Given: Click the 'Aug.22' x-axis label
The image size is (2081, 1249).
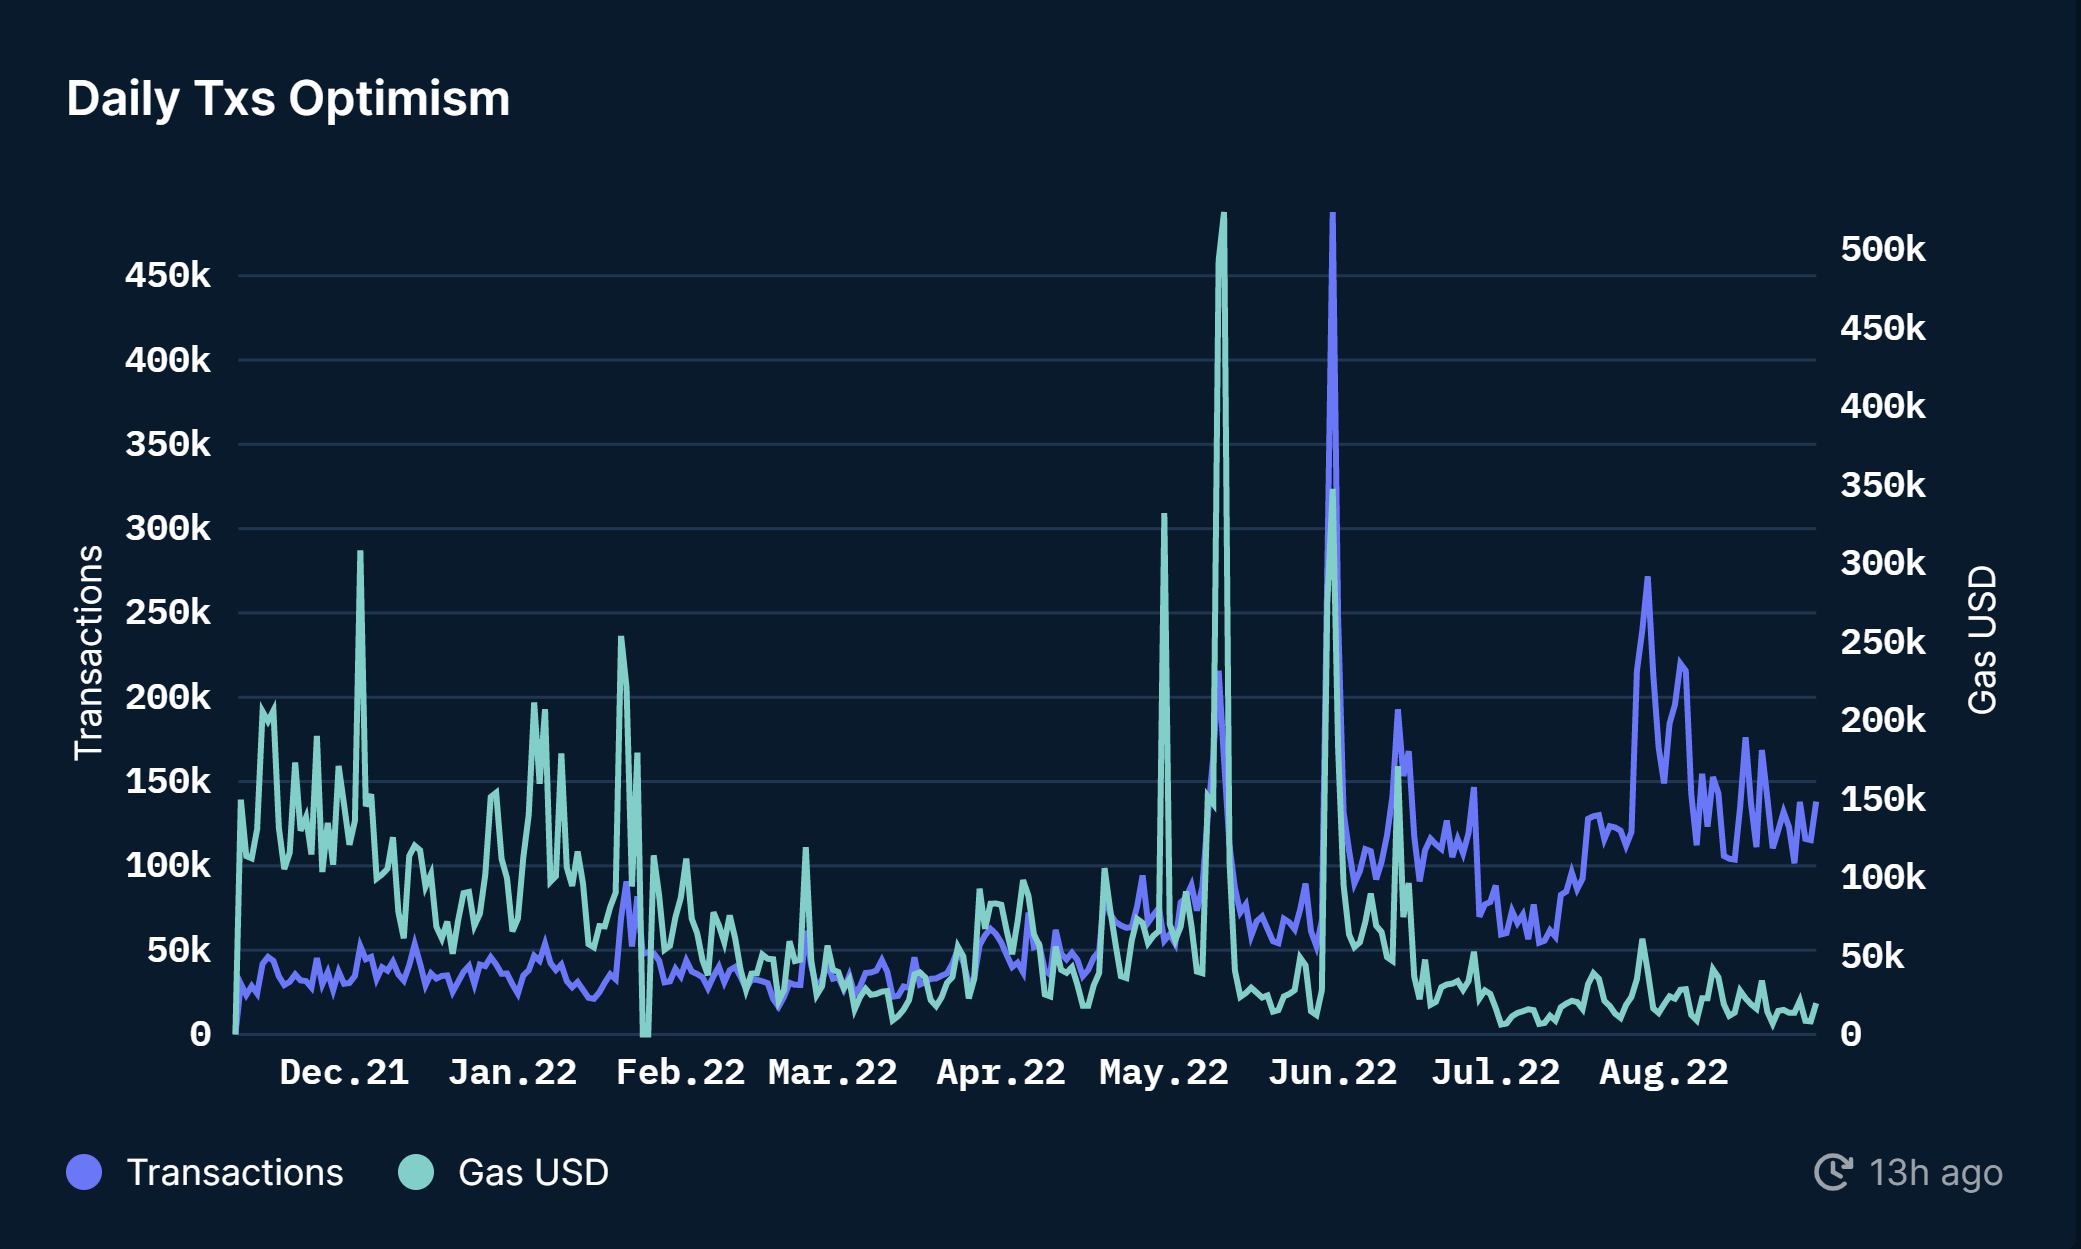Looking at the screenshot, I should point(1663,1072).
